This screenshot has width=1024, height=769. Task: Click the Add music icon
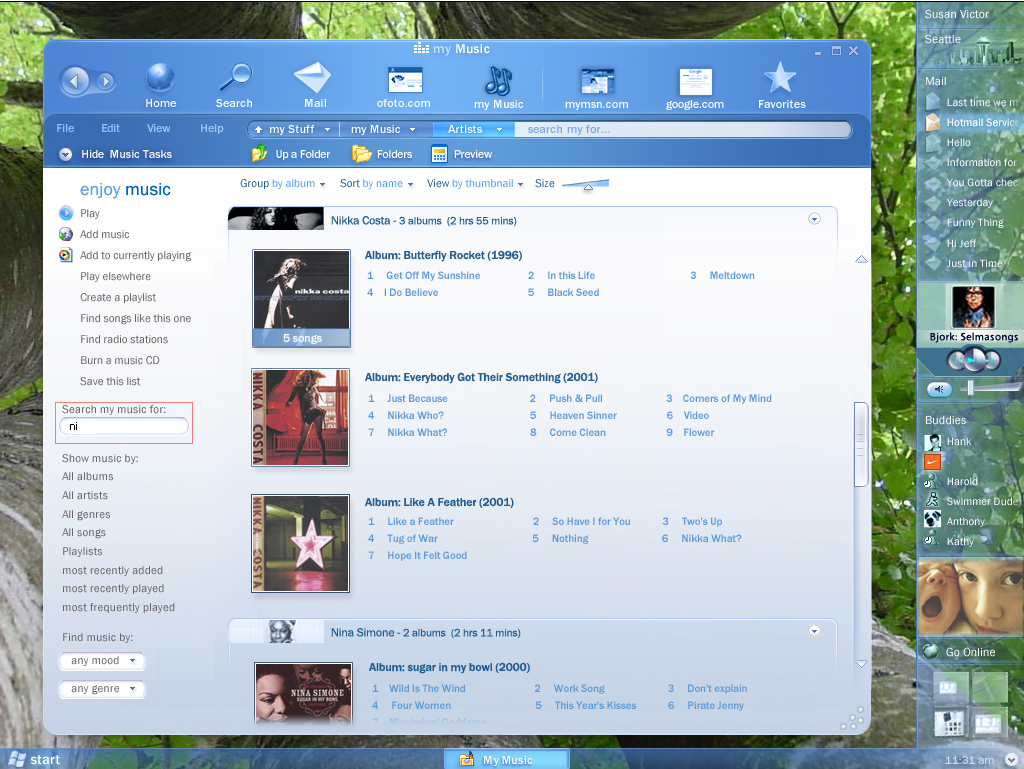pyautogui.click(x=66, y=234)
